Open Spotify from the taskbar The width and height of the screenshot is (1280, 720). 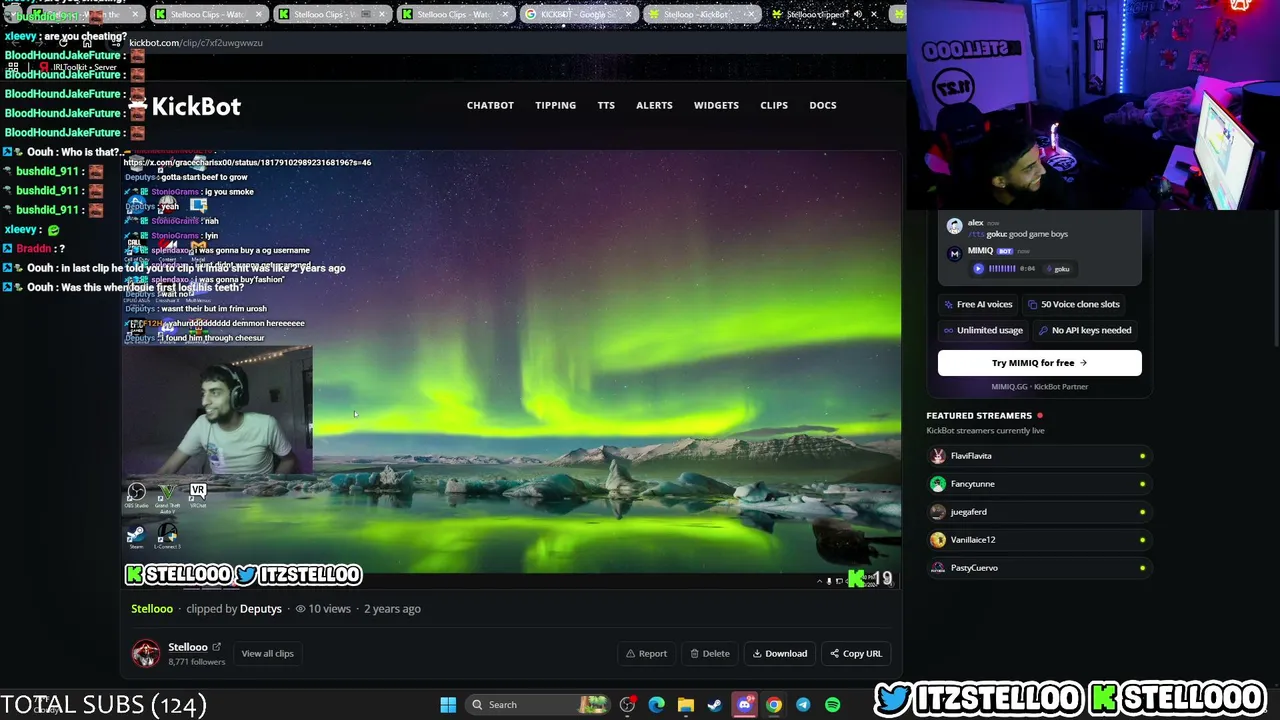point(832,705)
